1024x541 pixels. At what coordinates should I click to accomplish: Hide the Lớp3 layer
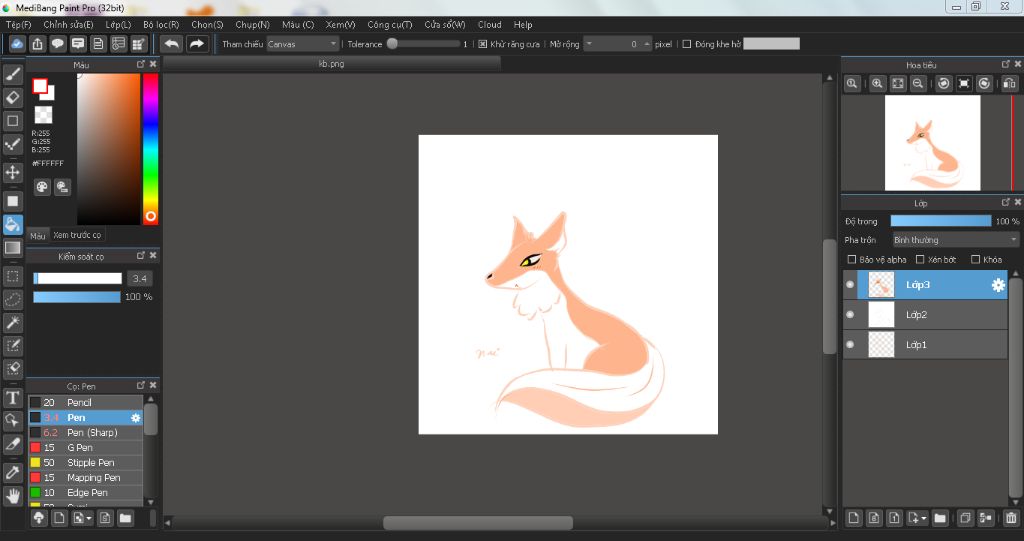click(850, 284)
